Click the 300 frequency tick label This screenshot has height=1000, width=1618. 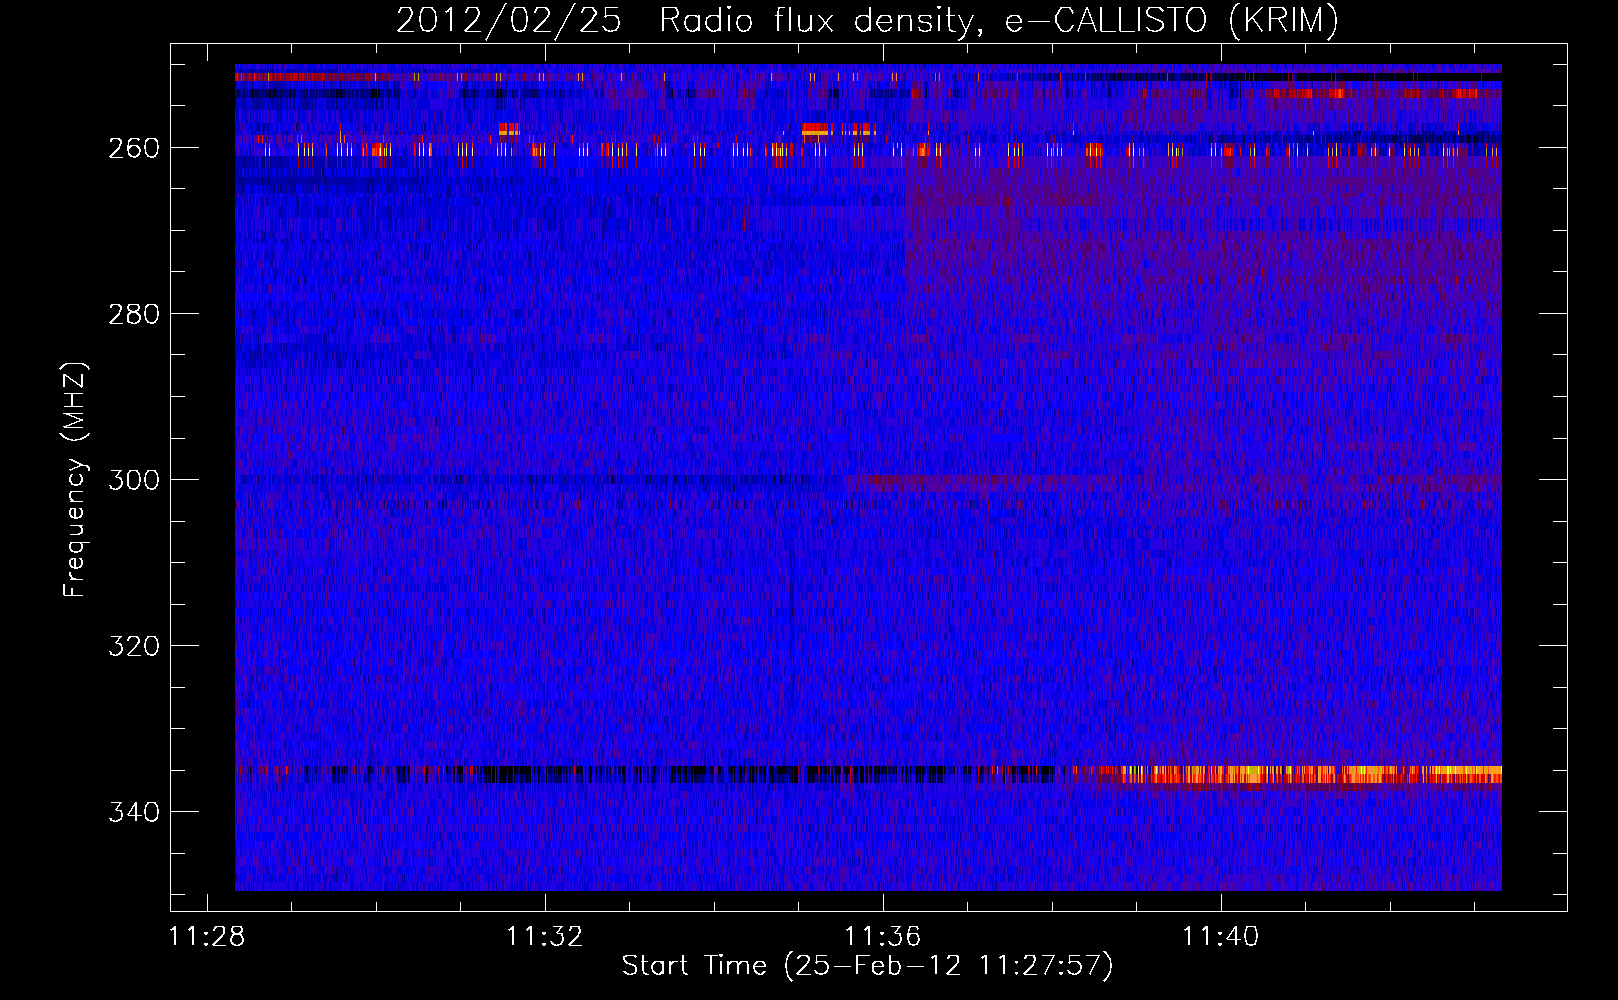[x=134, y=480]
